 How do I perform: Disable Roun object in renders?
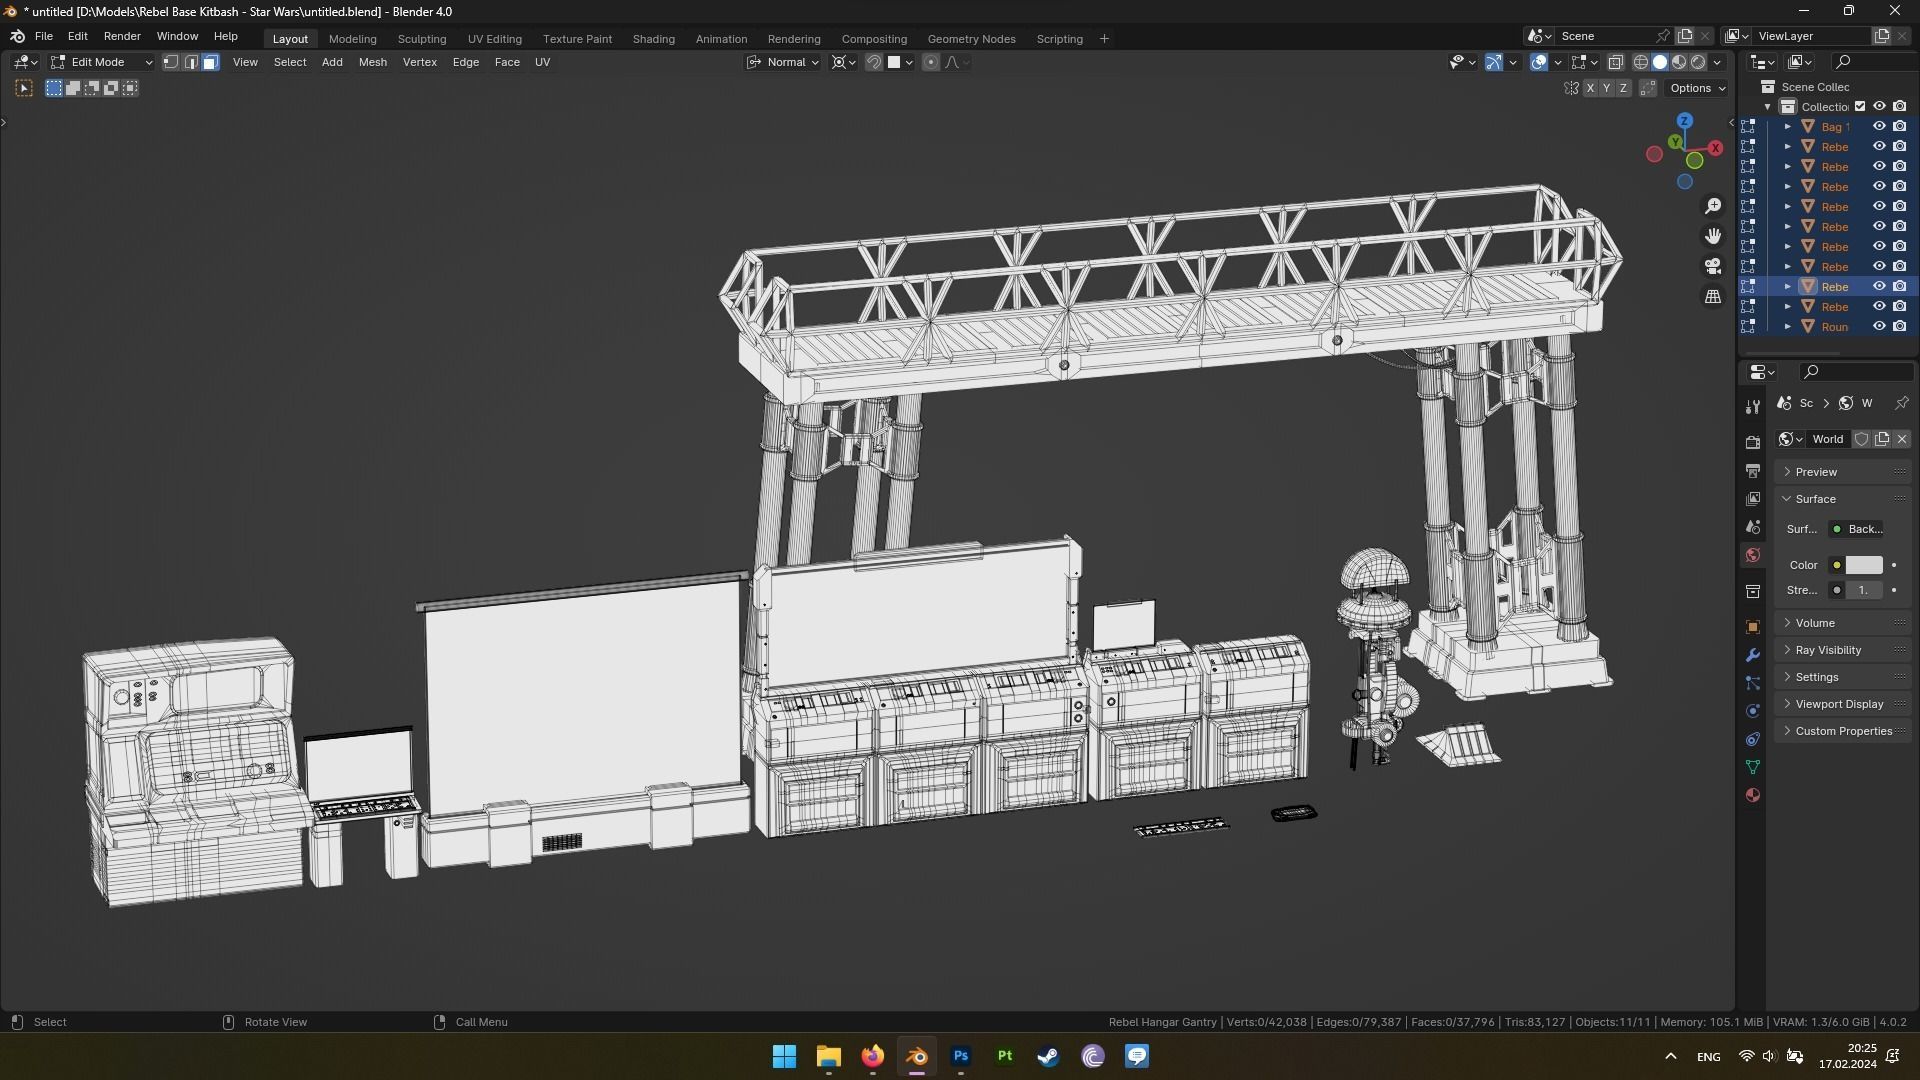(1899, 327)
